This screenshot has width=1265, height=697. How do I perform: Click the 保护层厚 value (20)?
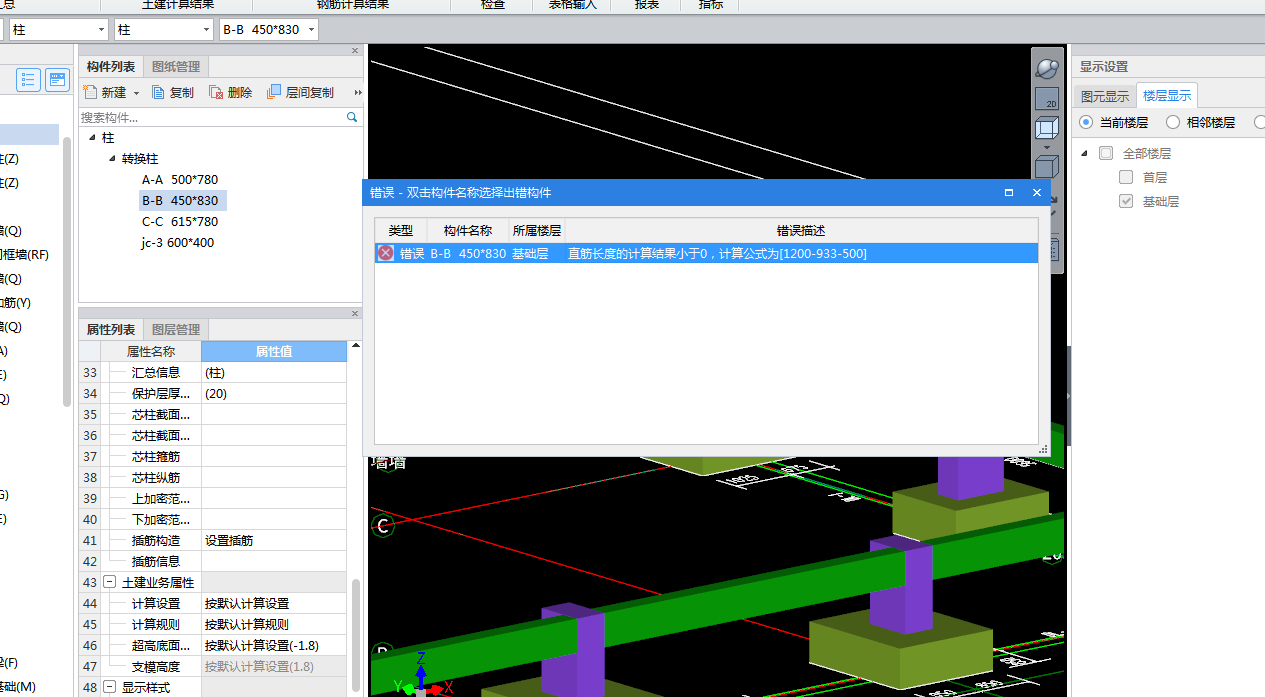tap(274, 393)
